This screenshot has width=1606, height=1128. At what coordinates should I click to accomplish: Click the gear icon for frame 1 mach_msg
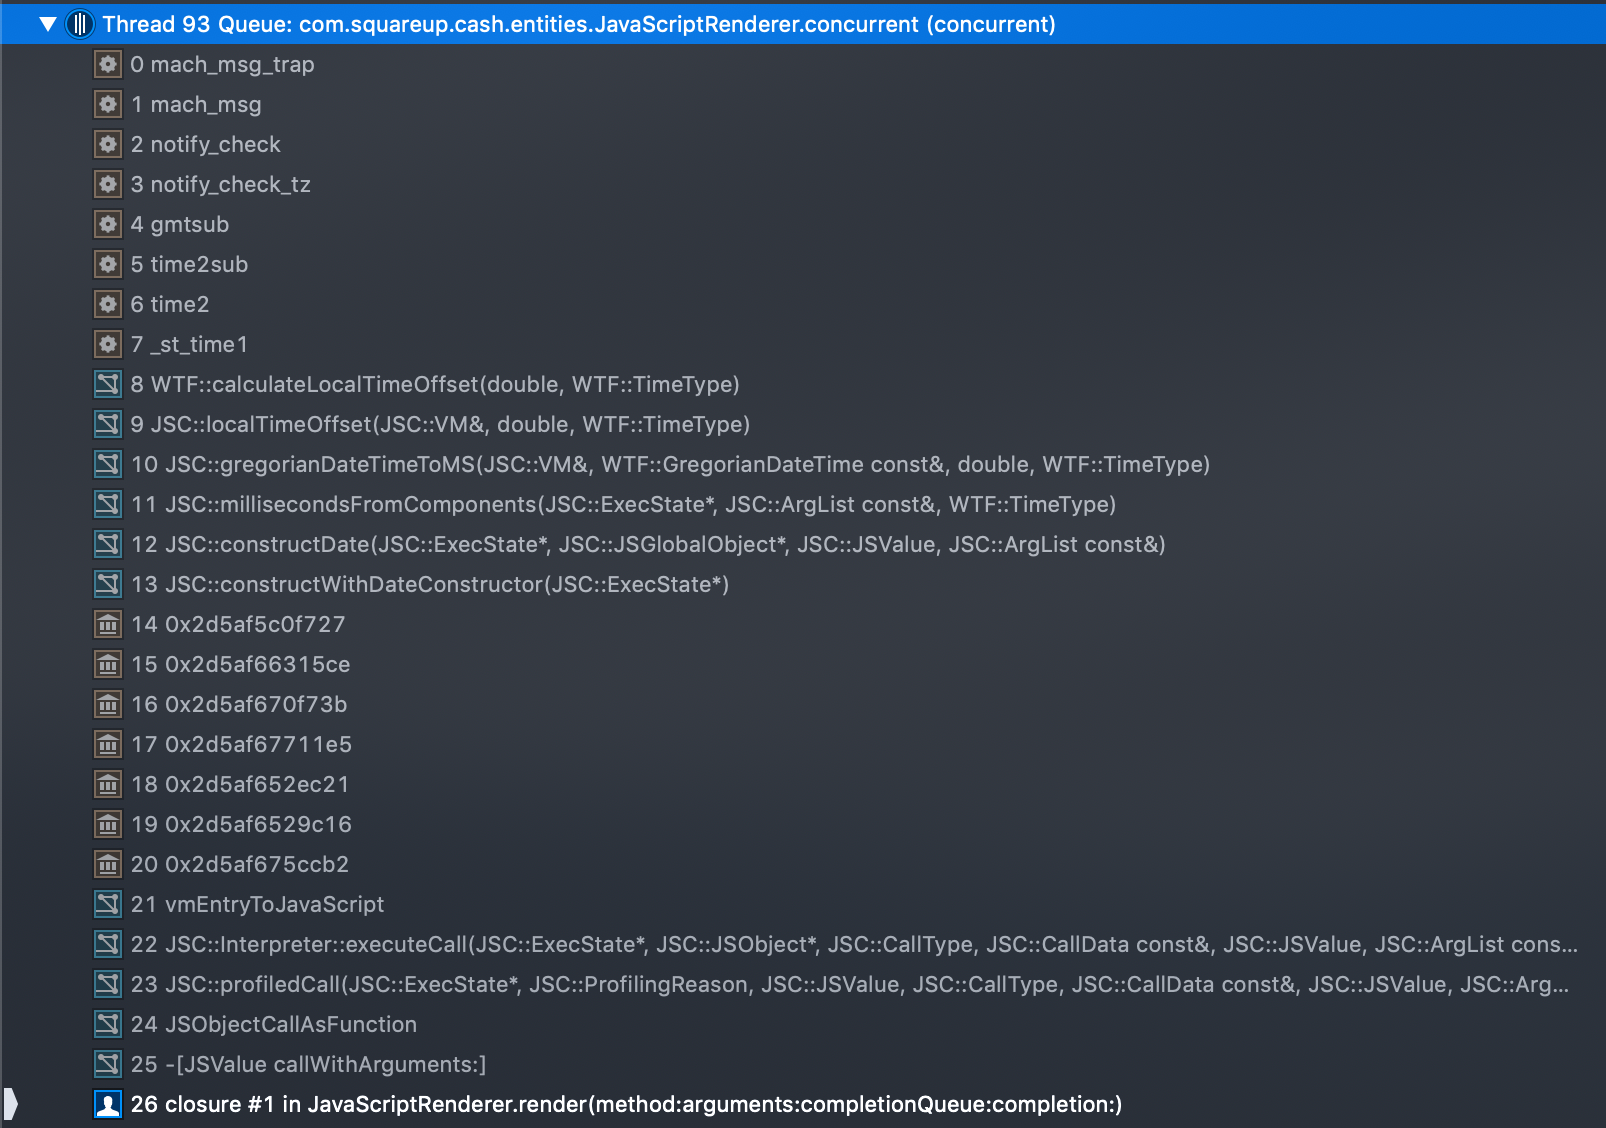108,104
